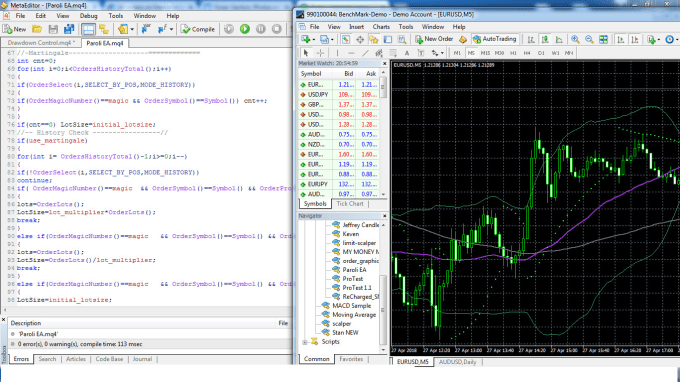The height and width of the screenshot is (382, 680).
Task: Open Insert menu in MetaTrader
Action: (x=356, y=27)
